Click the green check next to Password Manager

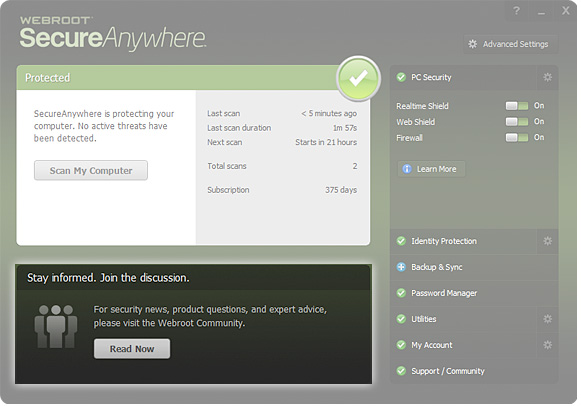pos(401,293)
